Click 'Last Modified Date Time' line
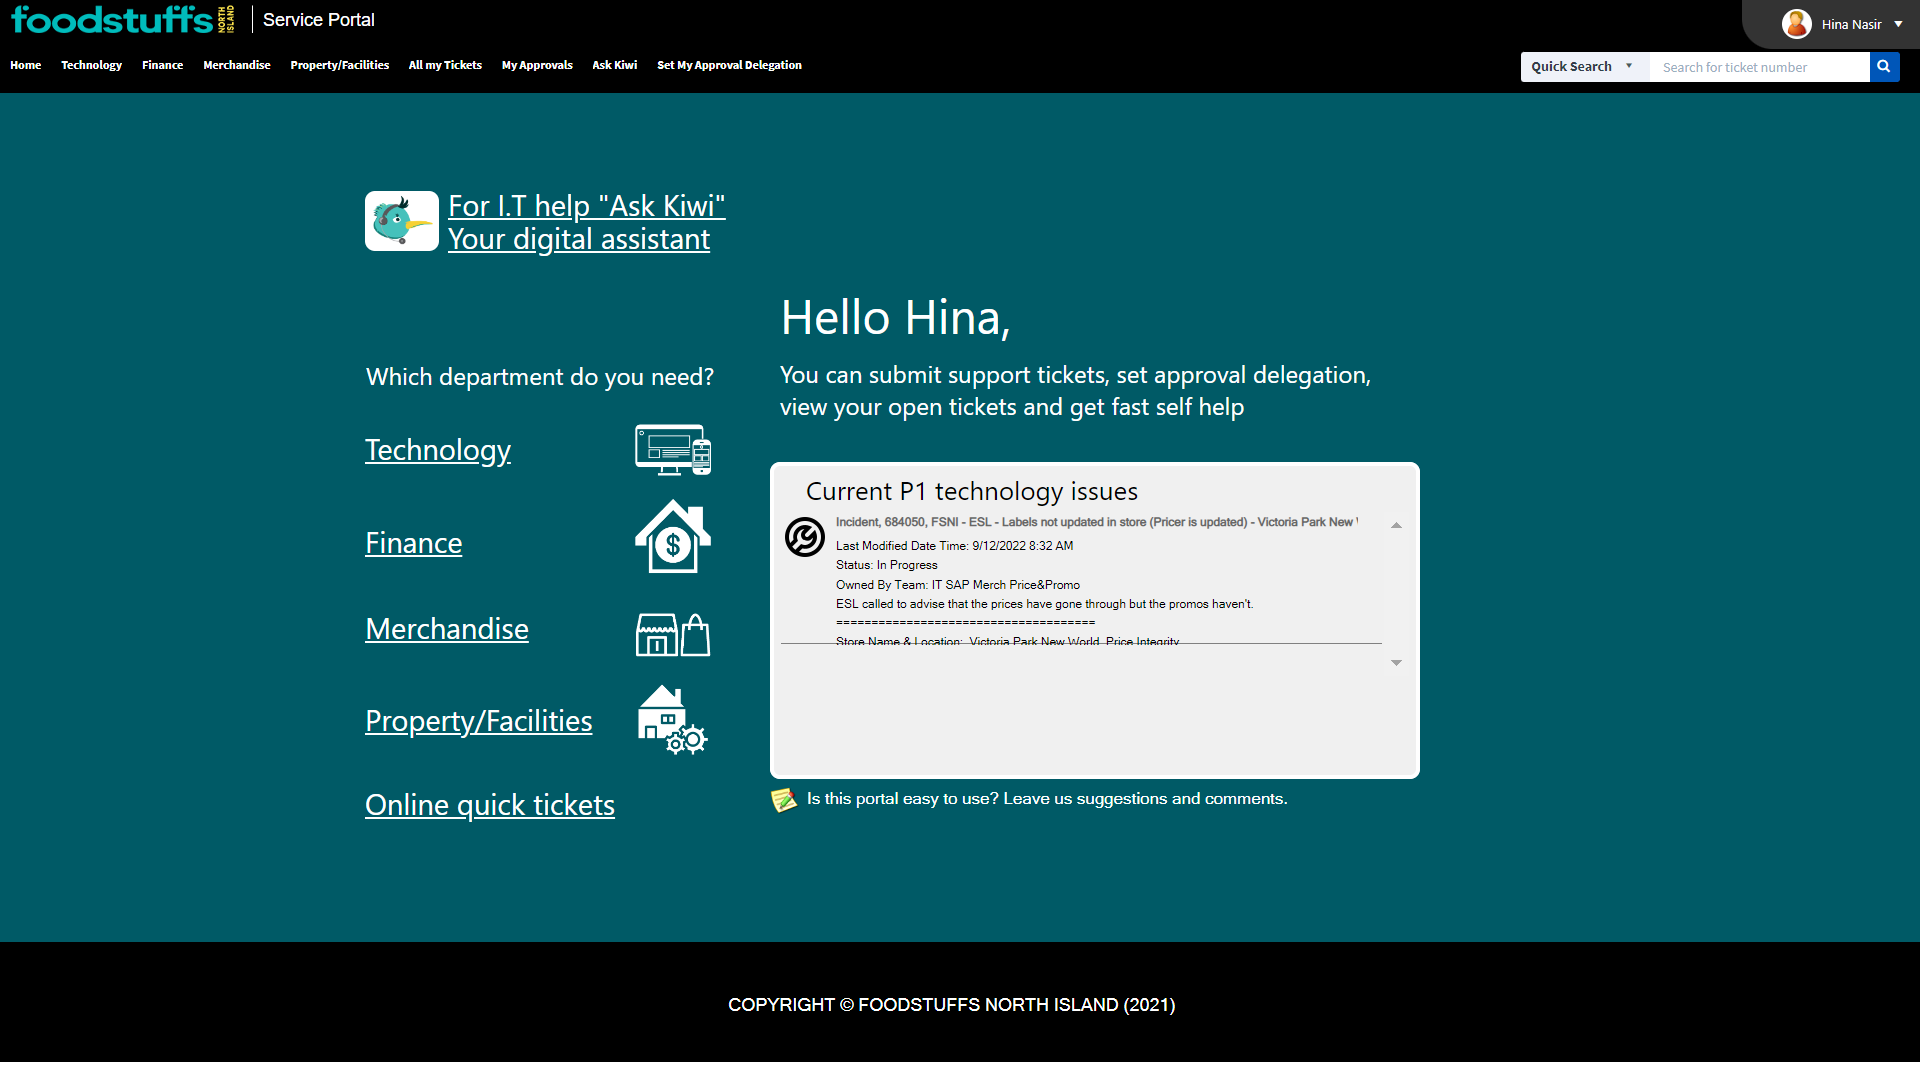1920x1080 pixels. 954,546
